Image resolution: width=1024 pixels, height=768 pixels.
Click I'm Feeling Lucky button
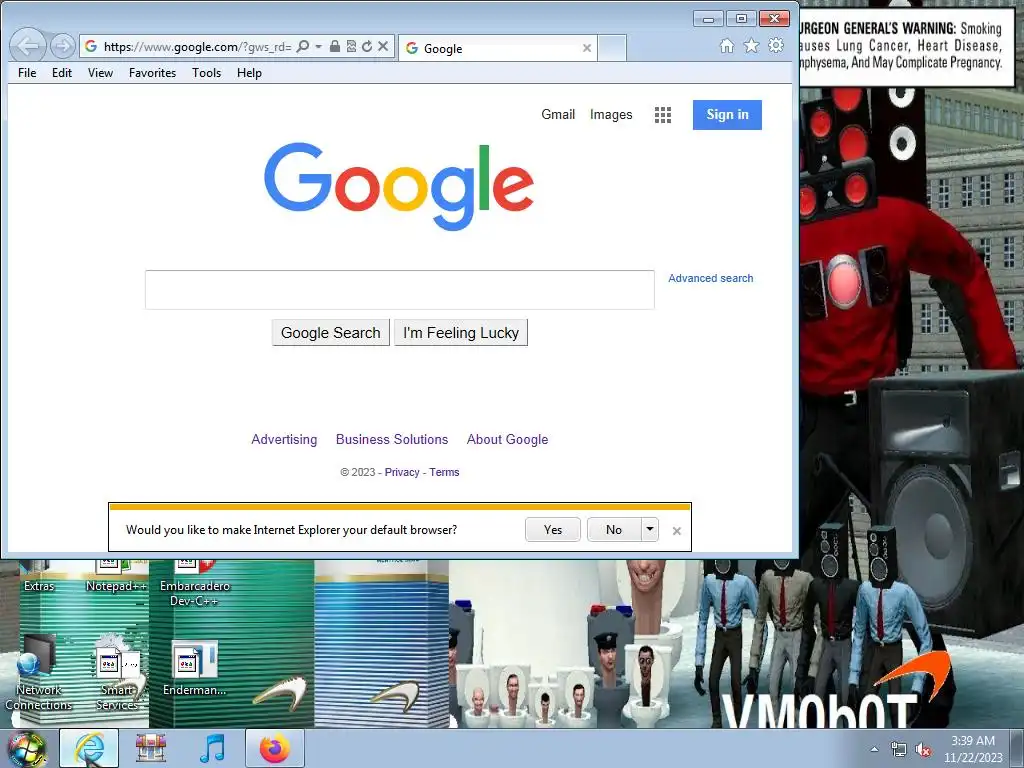coord(461,332)
